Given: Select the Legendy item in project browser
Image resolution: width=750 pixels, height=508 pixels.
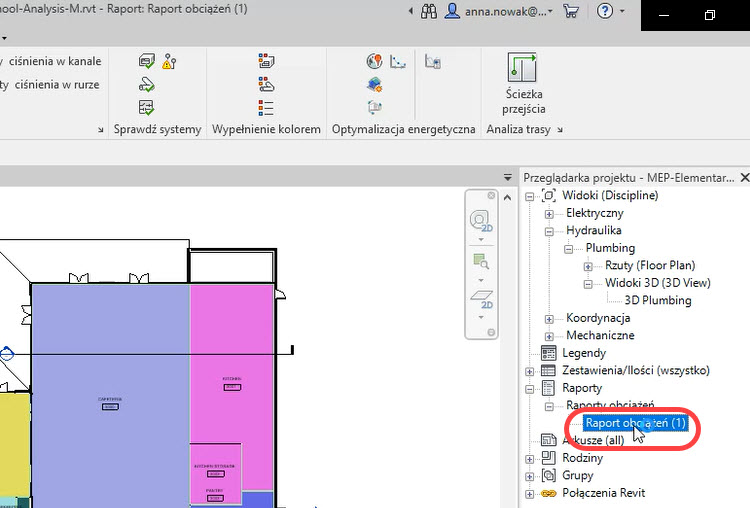Looking at the screenshot, I should tap(583, 353).
